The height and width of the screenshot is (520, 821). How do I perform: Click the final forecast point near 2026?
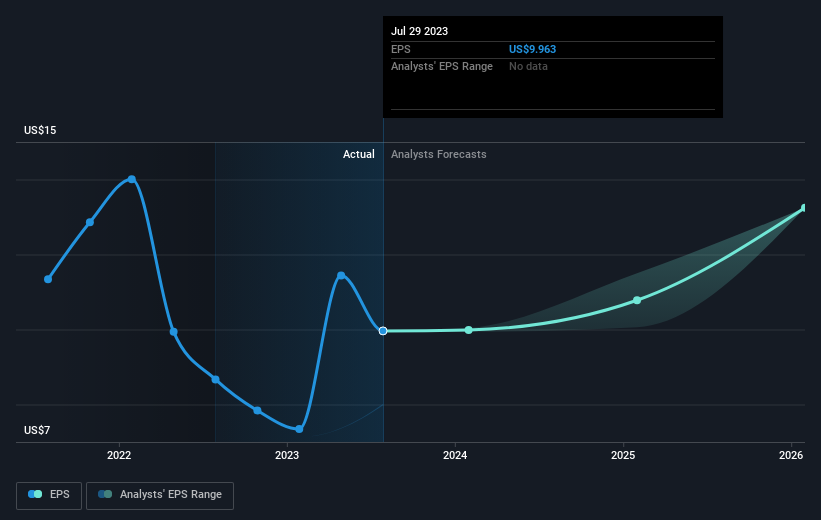(804, 208)
